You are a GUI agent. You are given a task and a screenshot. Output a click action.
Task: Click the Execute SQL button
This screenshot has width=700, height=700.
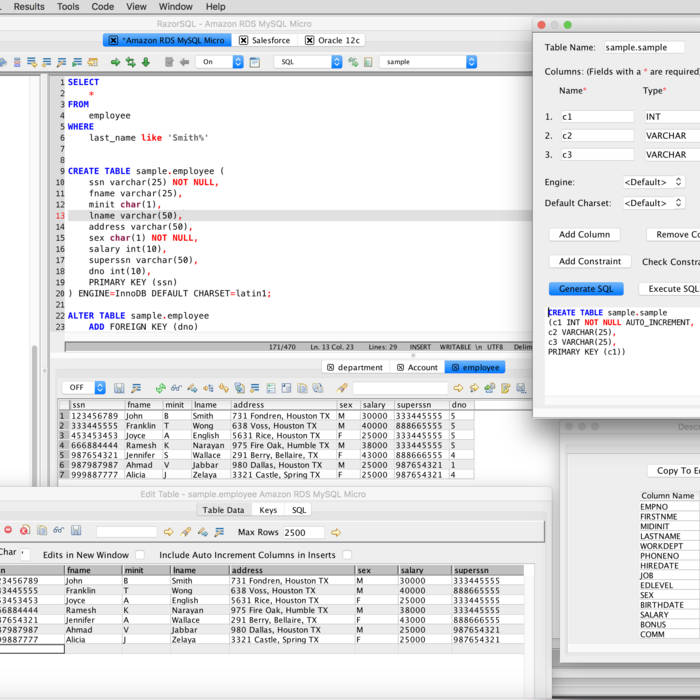point(670,289)
